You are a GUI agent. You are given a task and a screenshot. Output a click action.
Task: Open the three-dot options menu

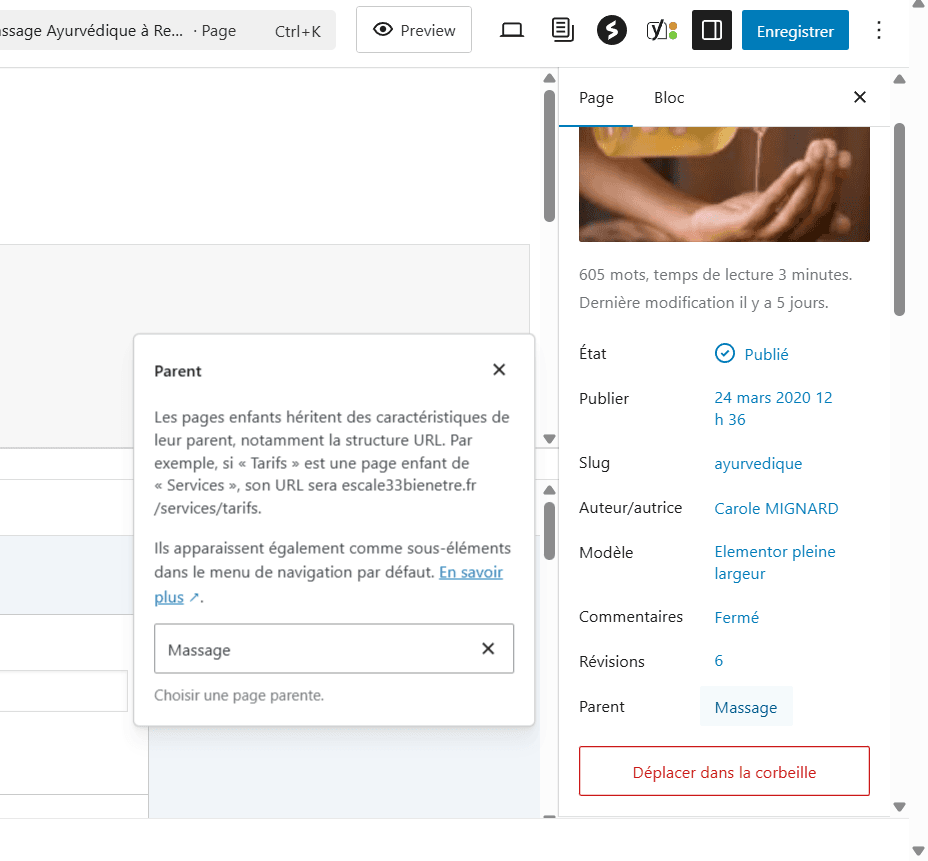pyautogui.click(x=879, y=30)
